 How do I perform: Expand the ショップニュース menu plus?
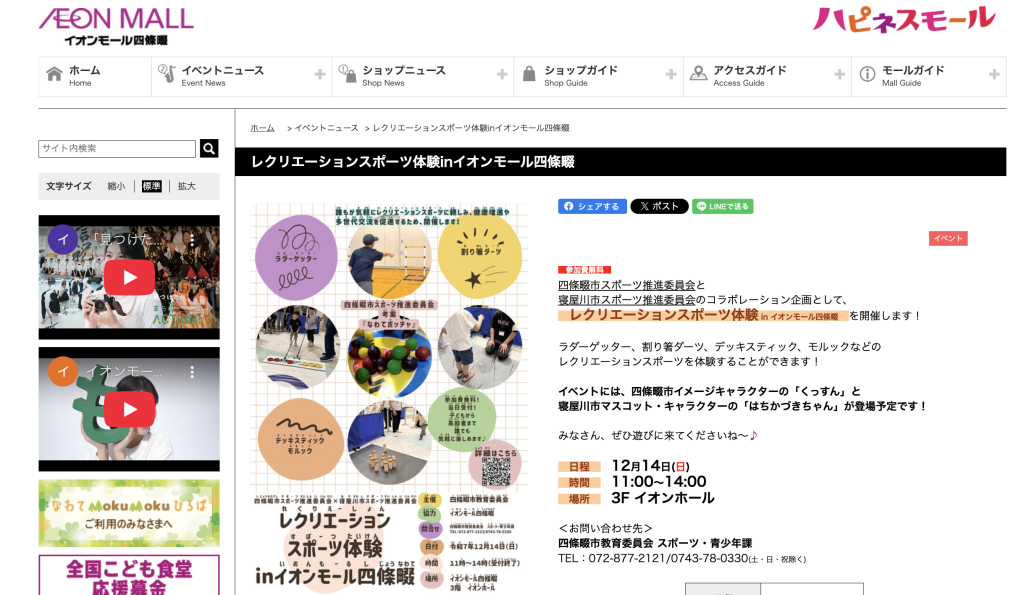[502, 75]
